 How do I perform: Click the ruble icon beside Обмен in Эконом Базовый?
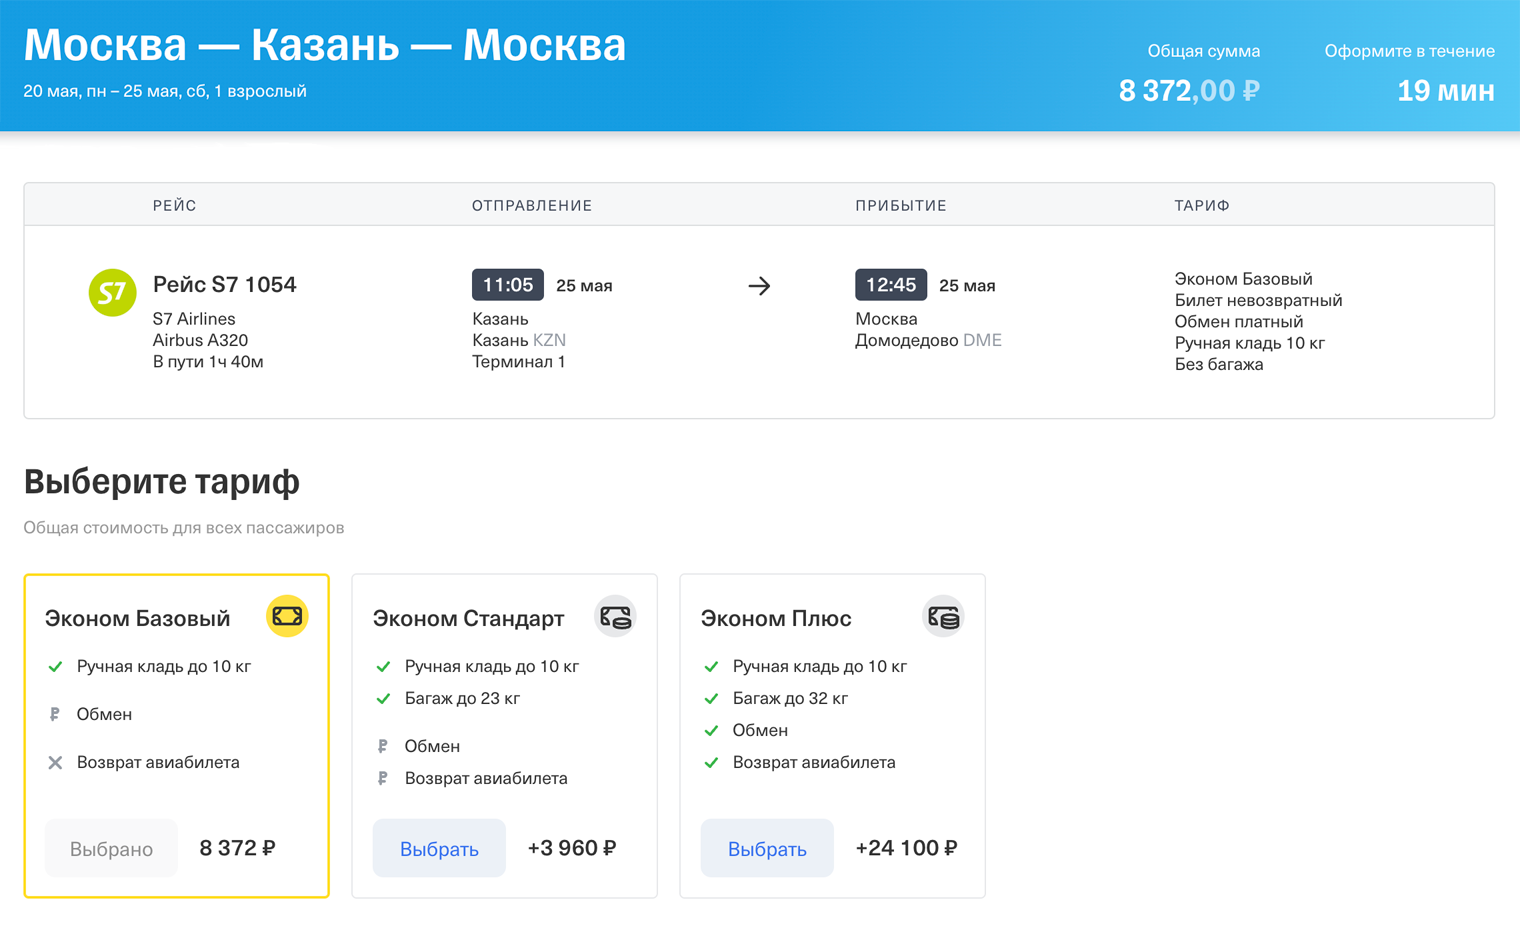tap(55, 714)
